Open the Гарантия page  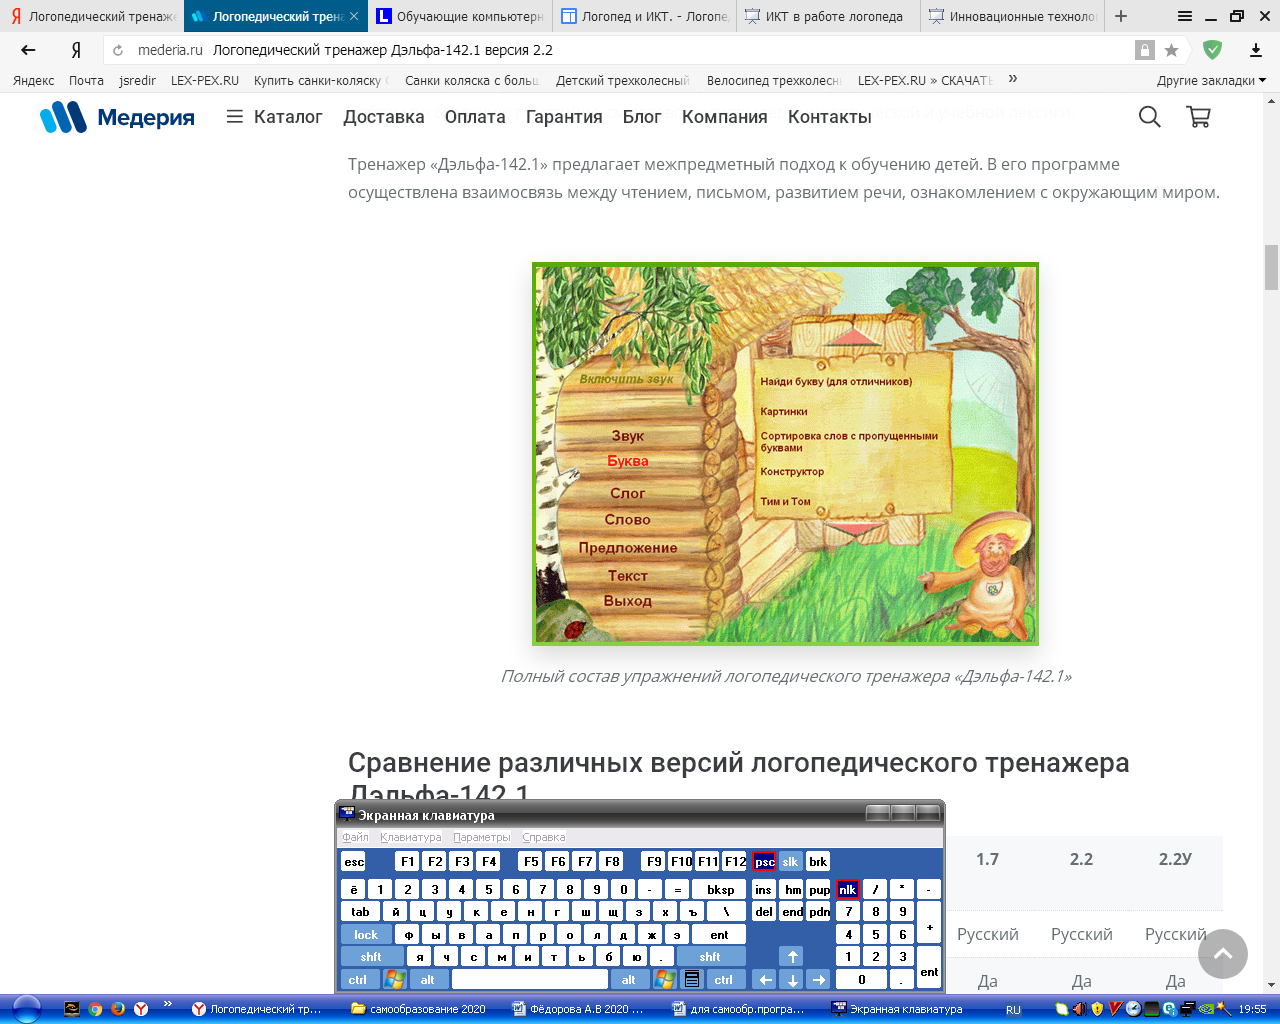564,117
